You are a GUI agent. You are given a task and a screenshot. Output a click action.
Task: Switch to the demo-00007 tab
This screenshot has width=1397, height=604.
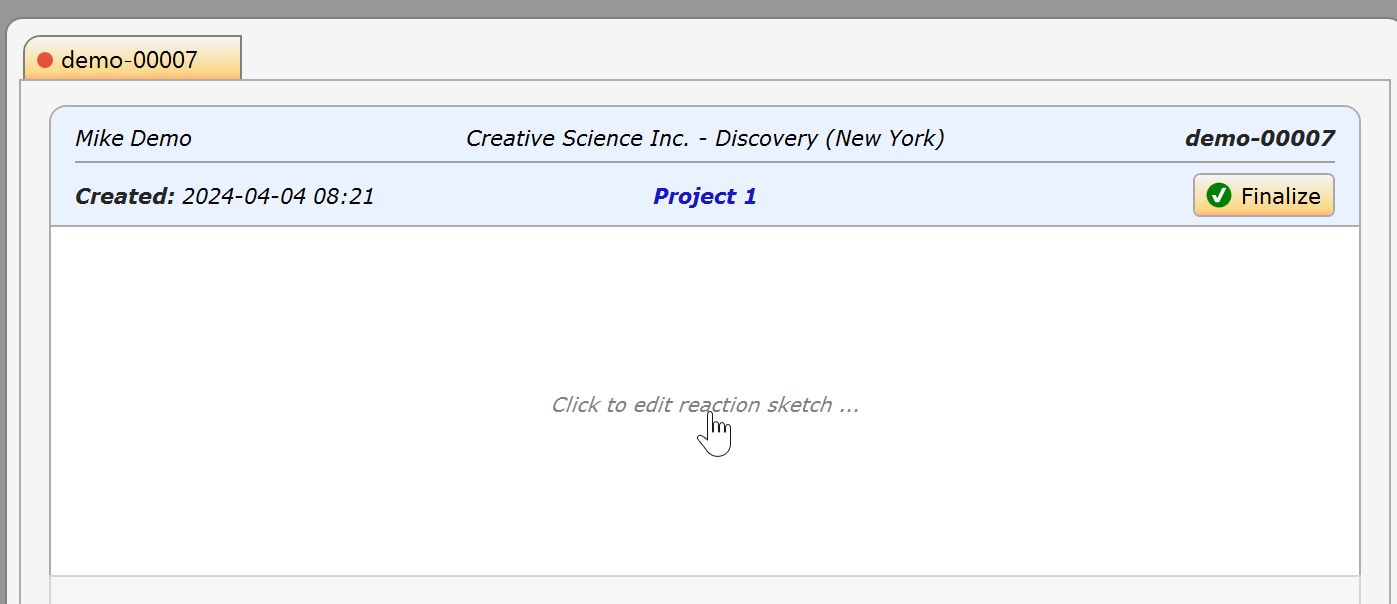[132, 59]
